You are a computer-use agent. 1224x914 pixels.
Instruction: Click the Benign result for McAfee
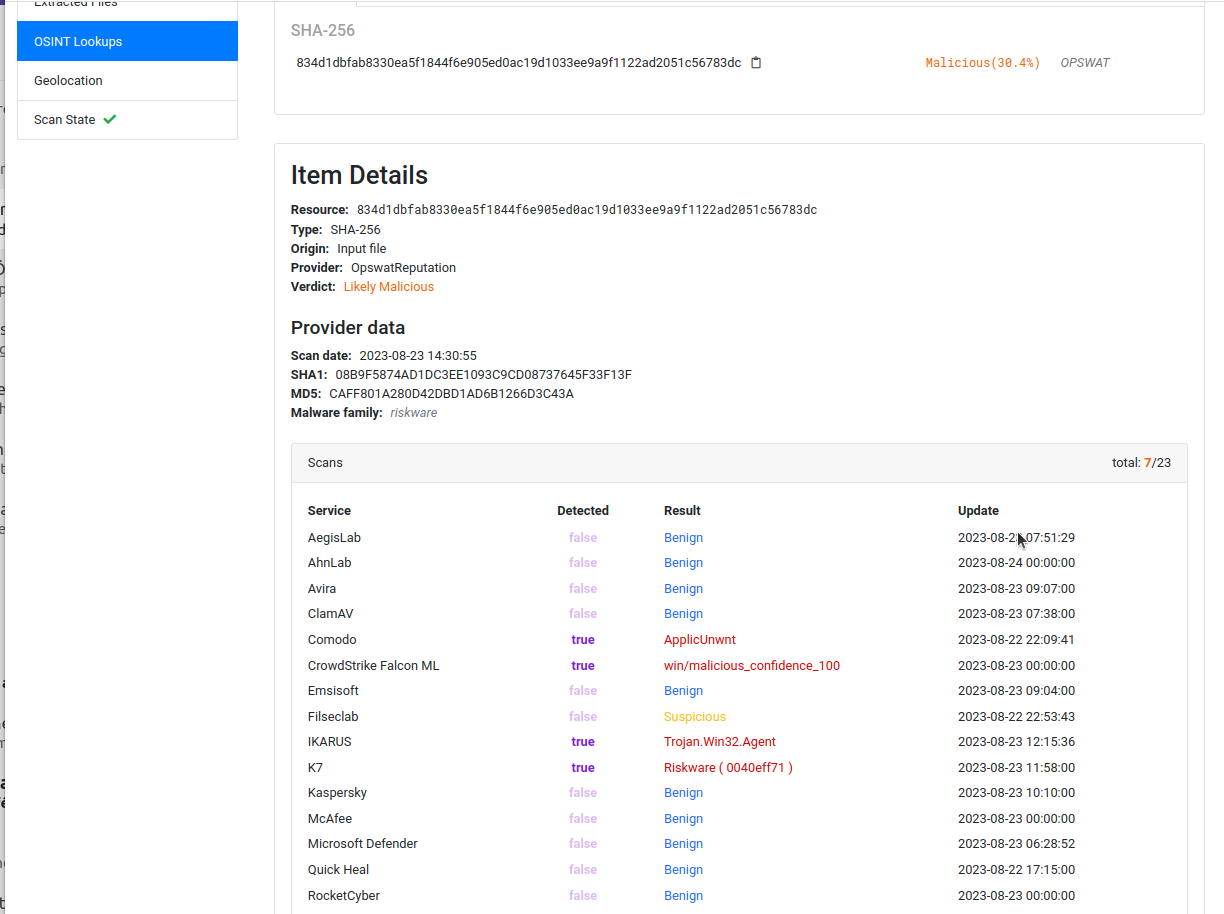683,819
